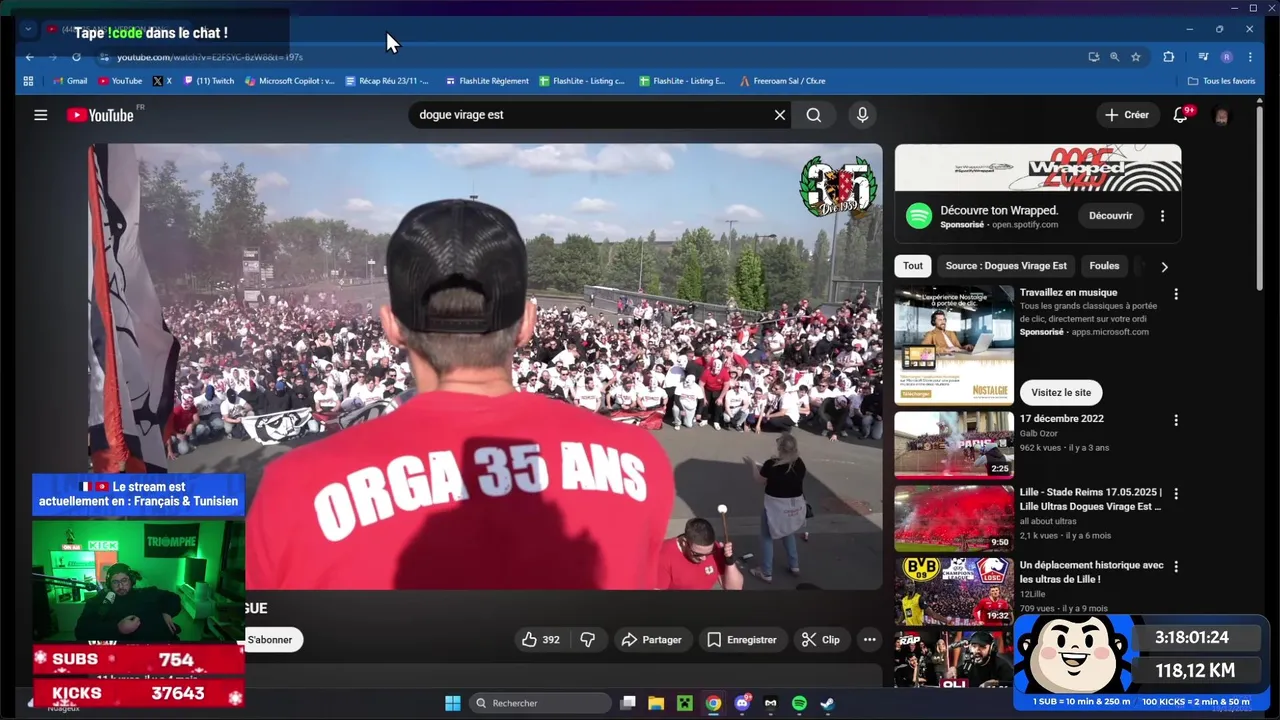Open the YouTube account avatar menu

(x=1221, y=116)
